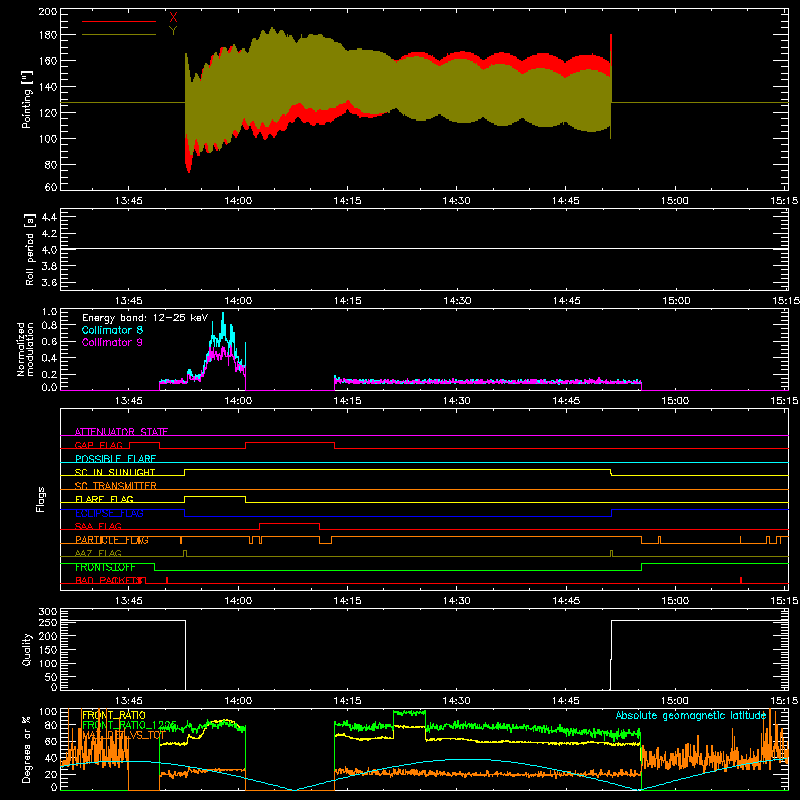Click the ATTENUATOR_STATE flag label
The height and width of the screenshot is (800, 800).
point(121,432)
